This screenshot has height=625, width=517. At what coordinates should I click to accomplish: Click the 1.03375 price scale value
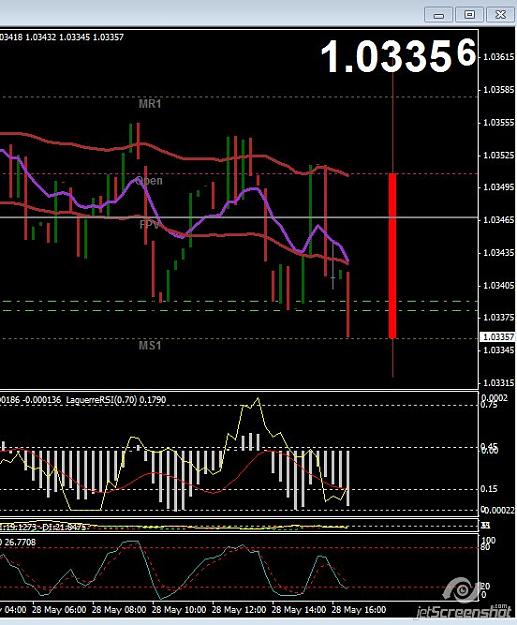pyautogui.click(x=498, y=318)
